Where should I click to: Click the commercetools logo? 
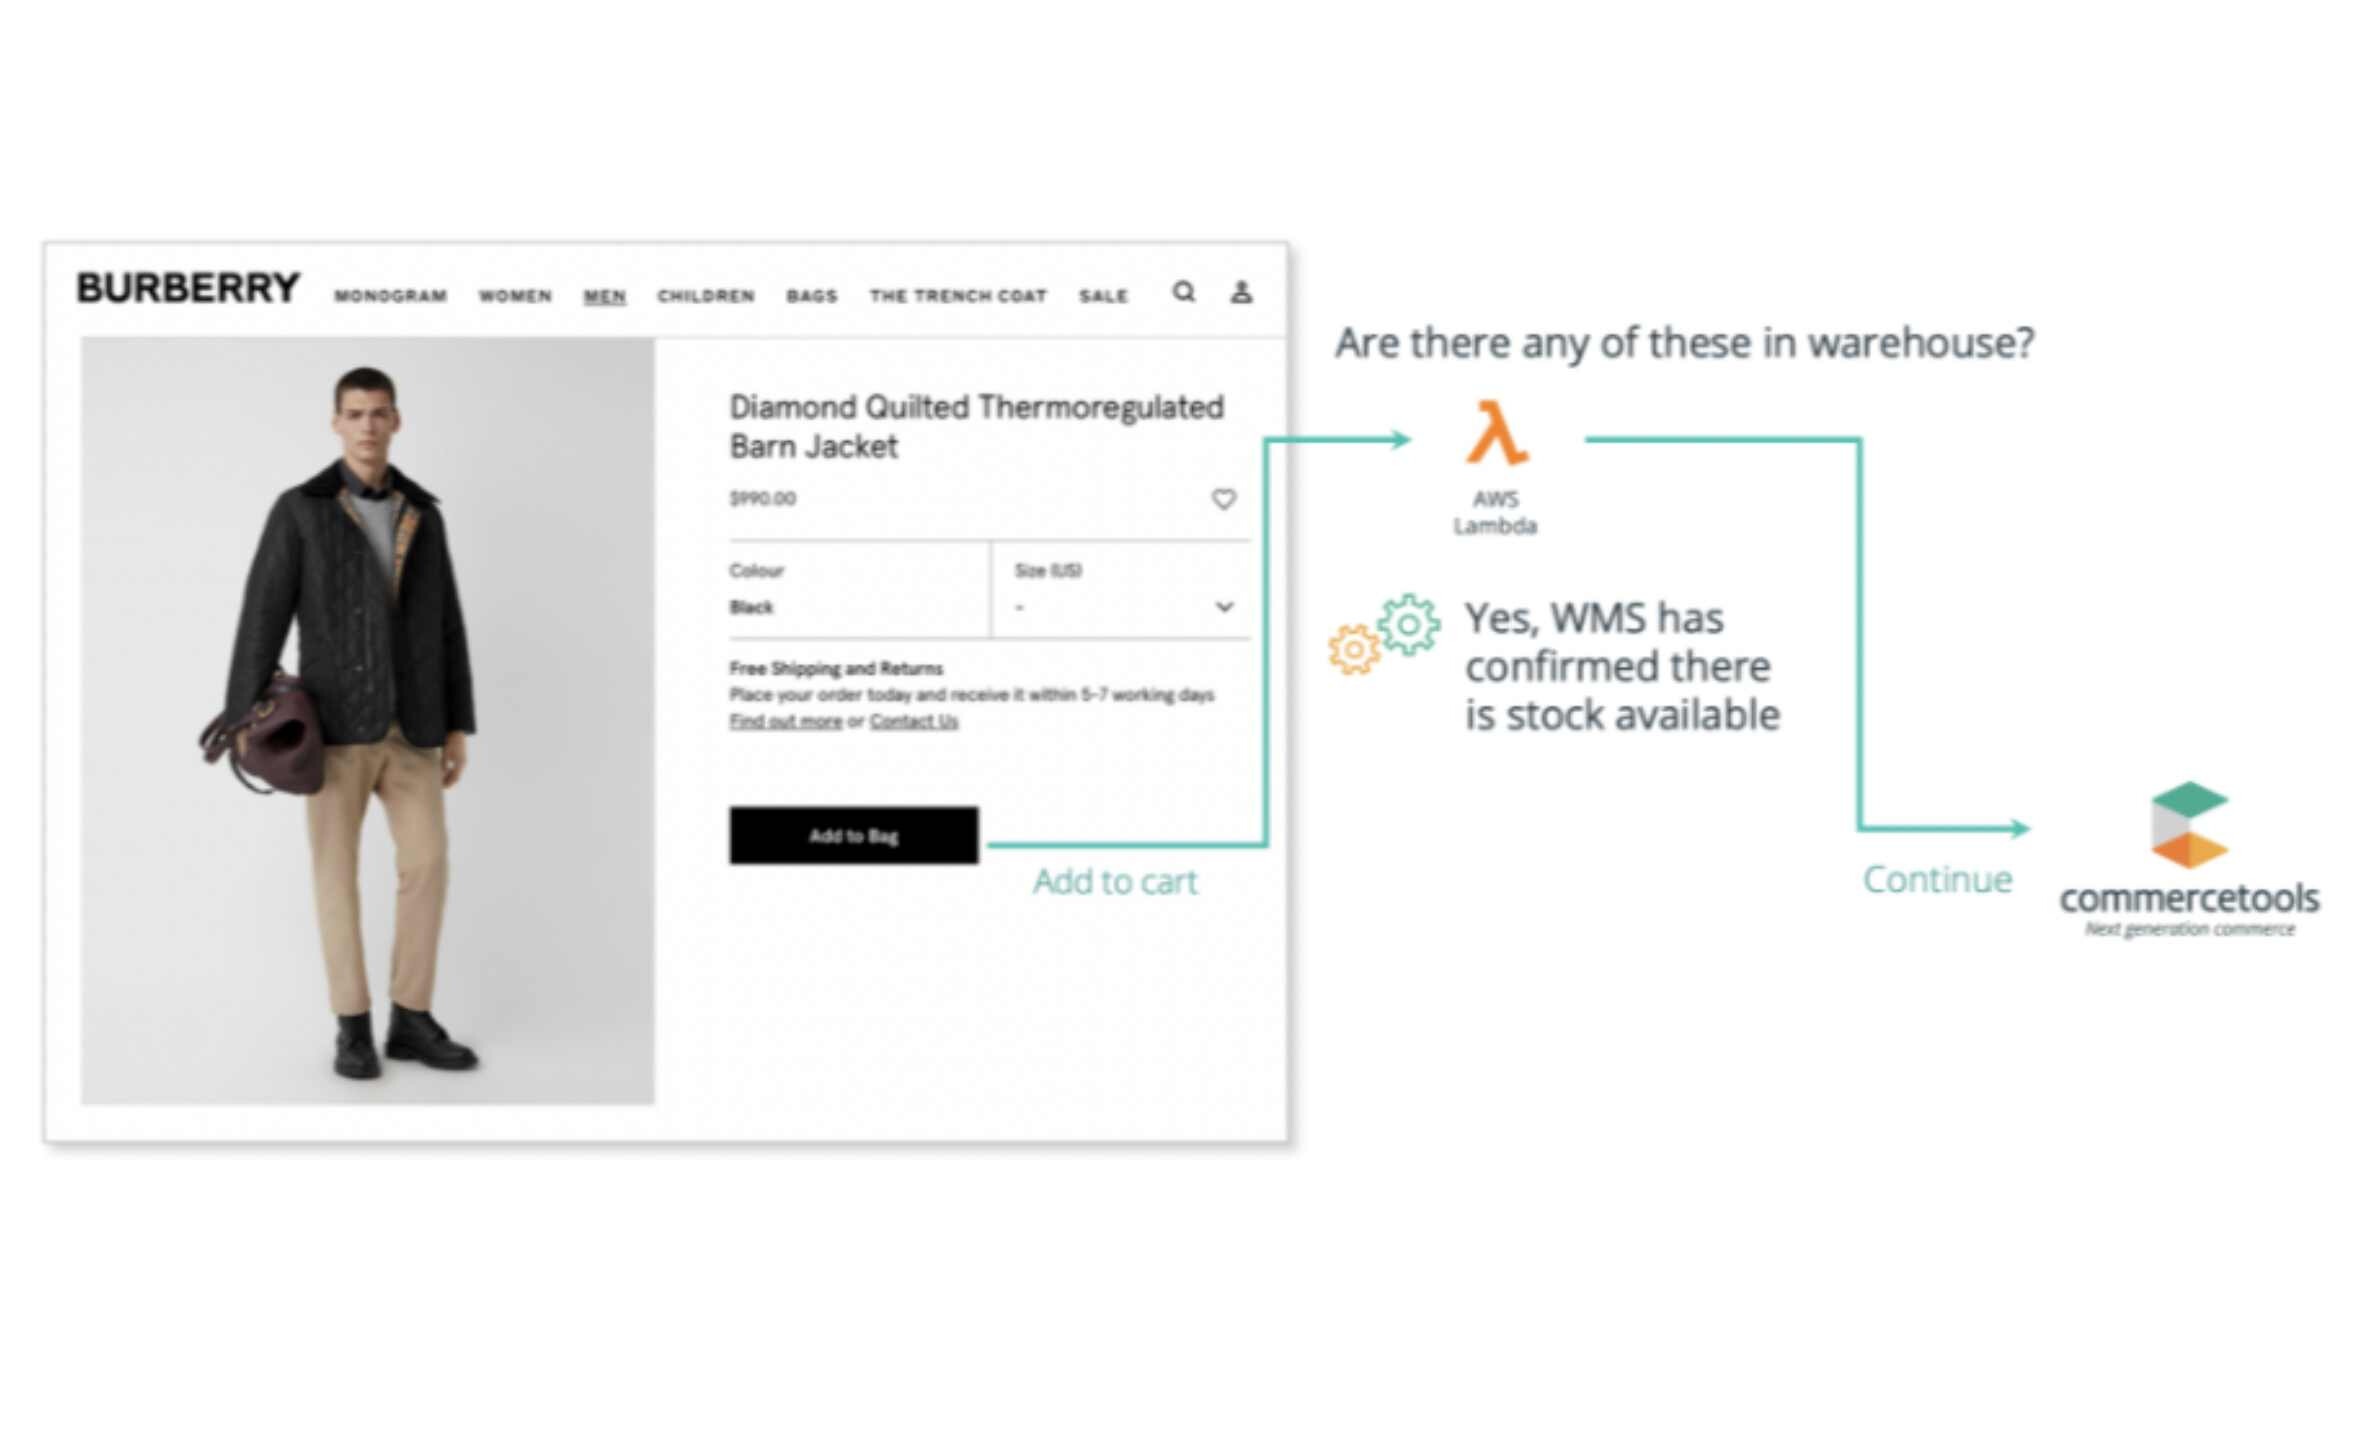2190,858
